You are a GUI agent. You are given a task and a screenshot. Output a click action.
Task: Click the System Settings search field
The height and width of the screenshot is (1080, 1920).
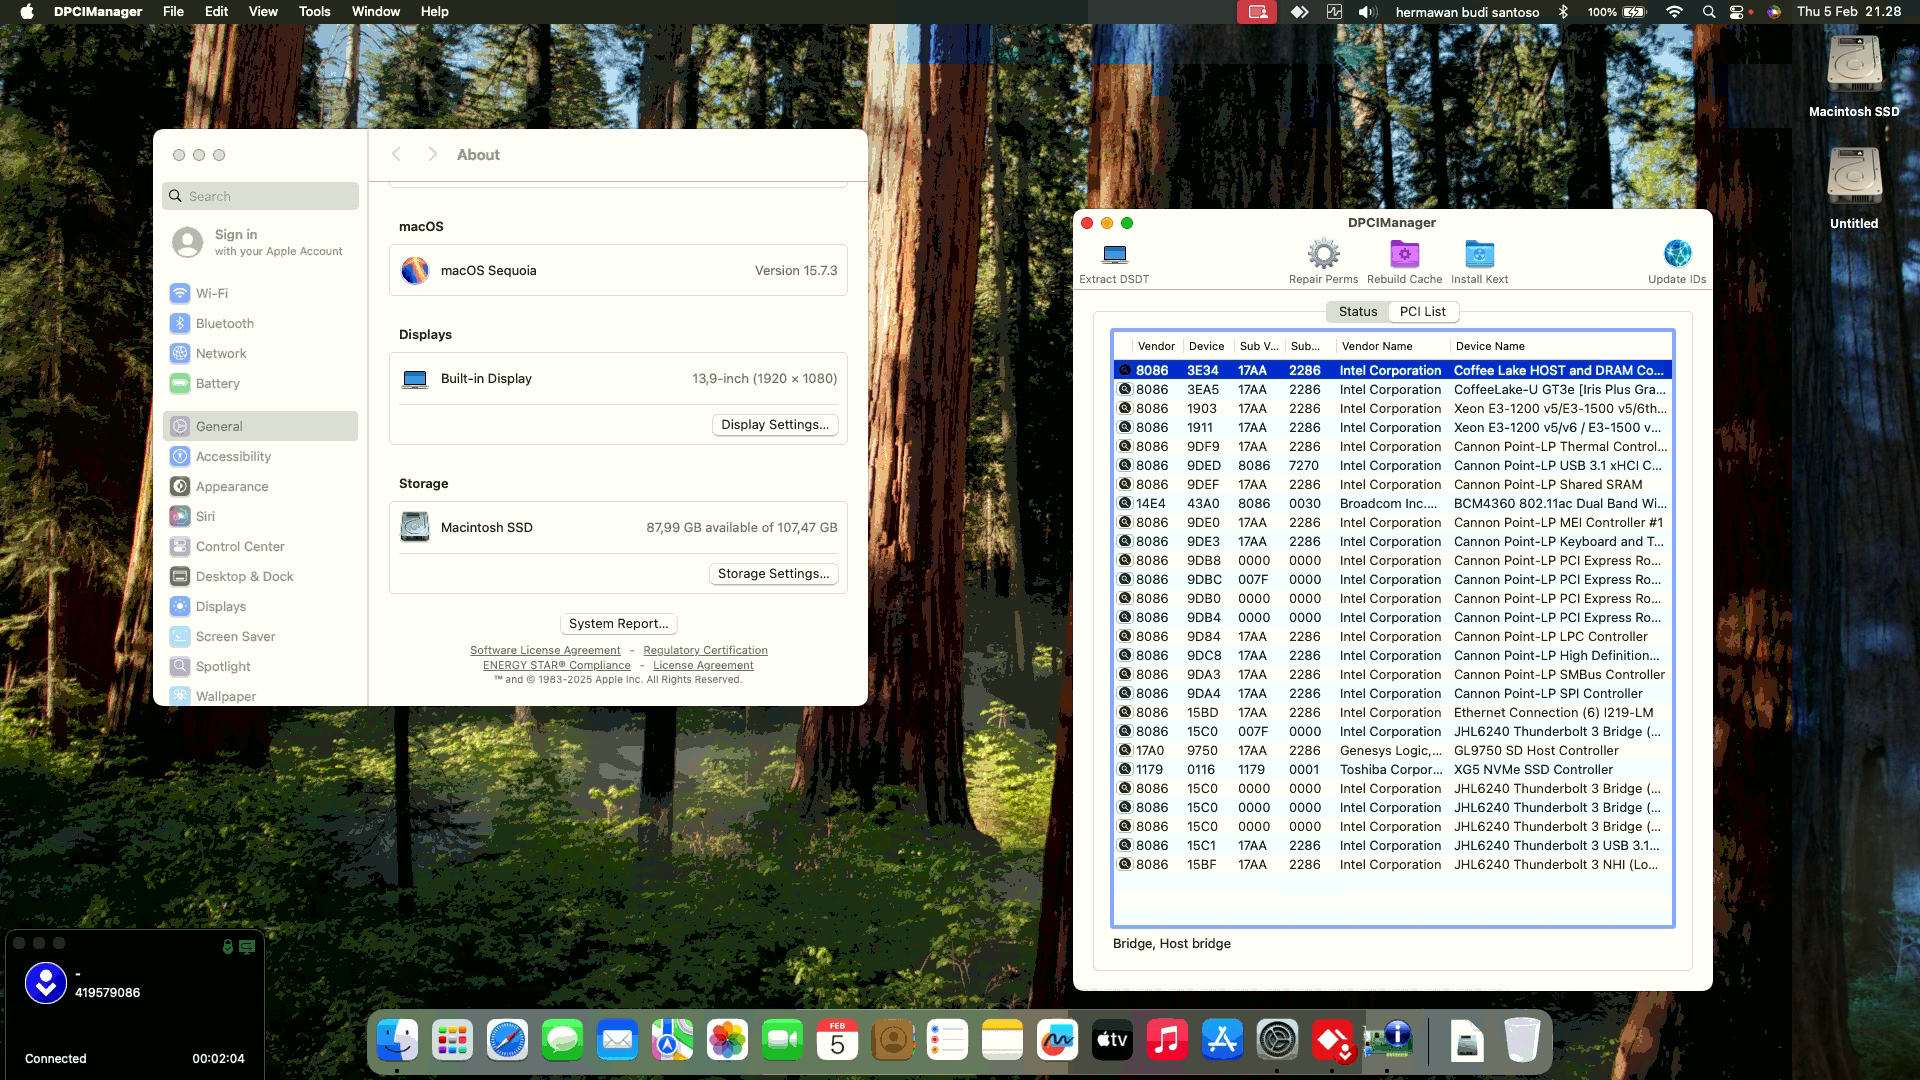pyautogui.click(x=260, y=196)
